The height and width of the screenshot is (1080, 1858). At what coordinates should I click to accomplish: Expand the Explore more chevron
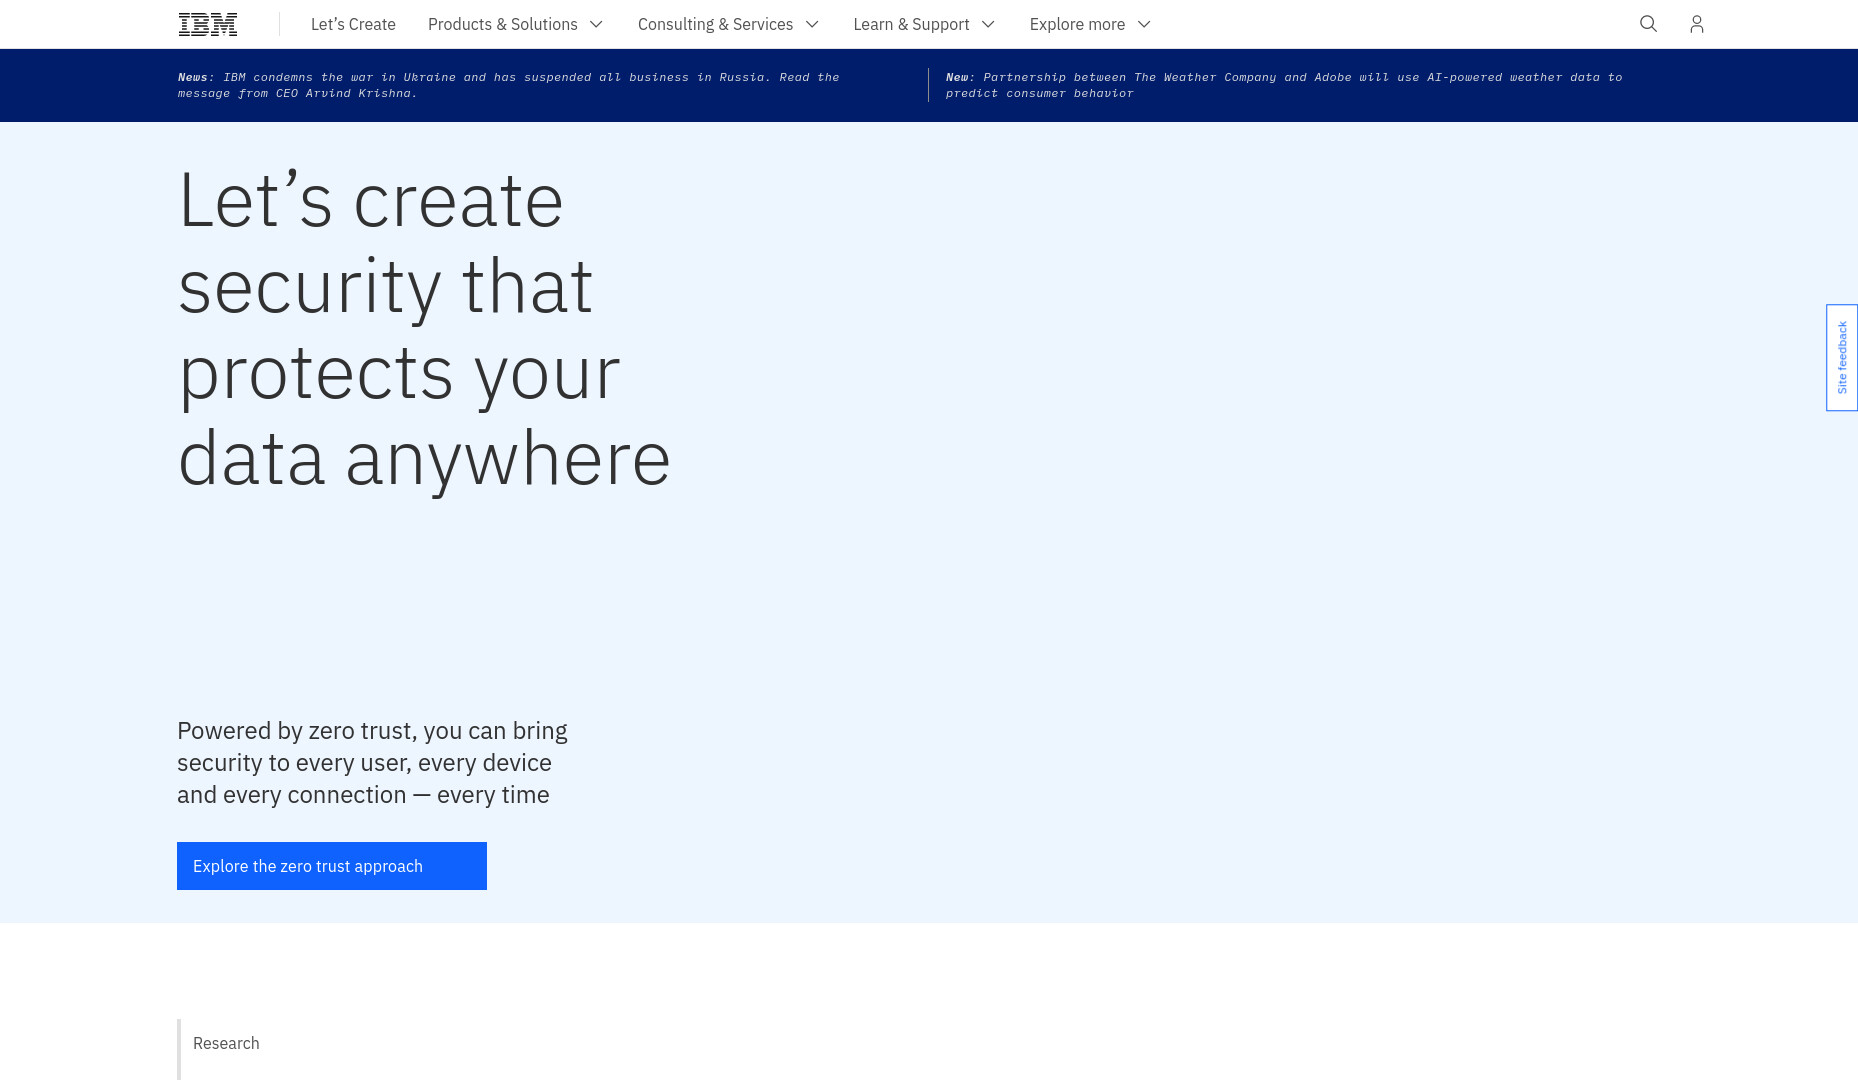click(x=1144, y=24)
